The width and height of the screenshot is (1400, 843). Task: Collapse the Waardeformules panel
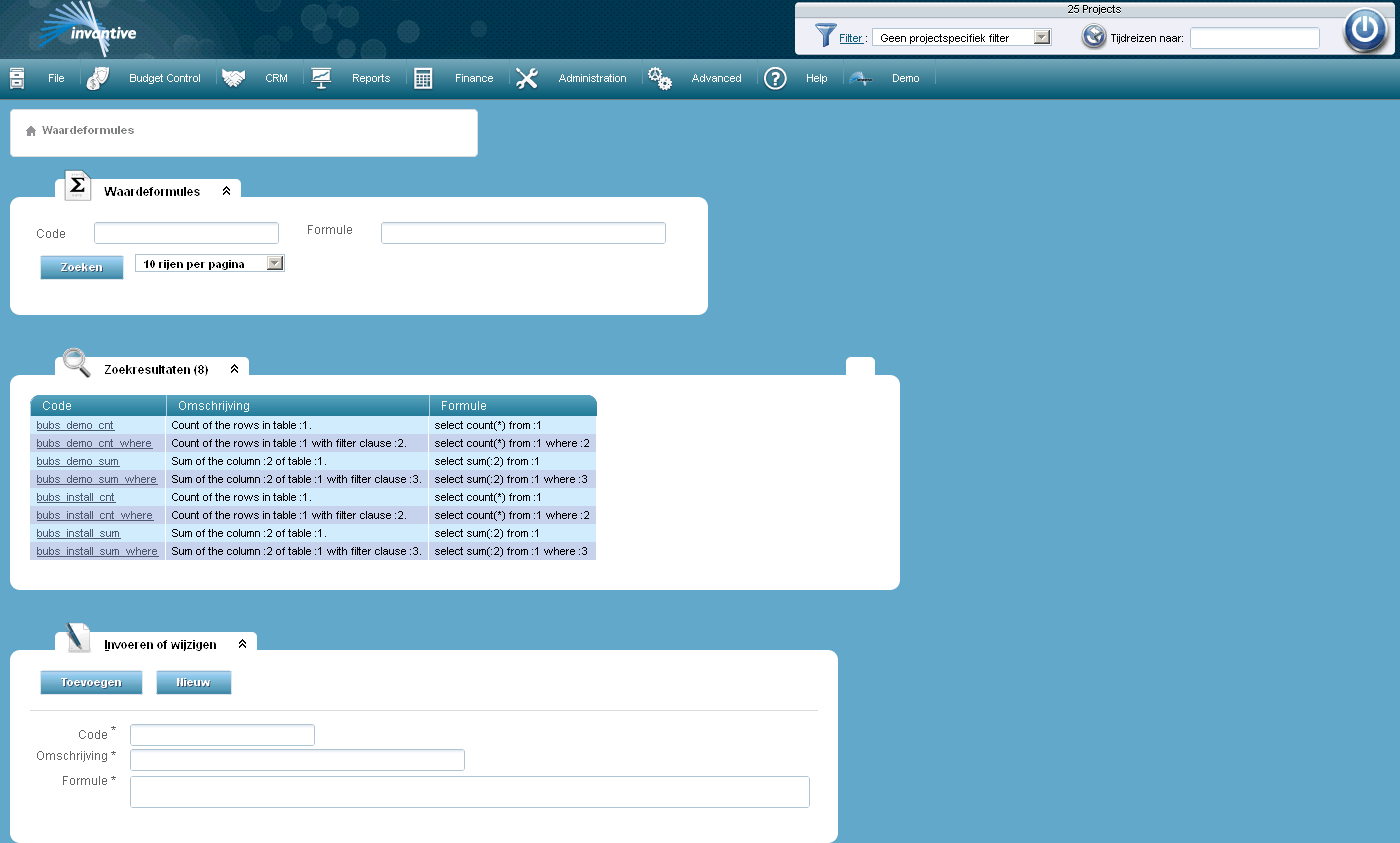[x=226, y=191]
